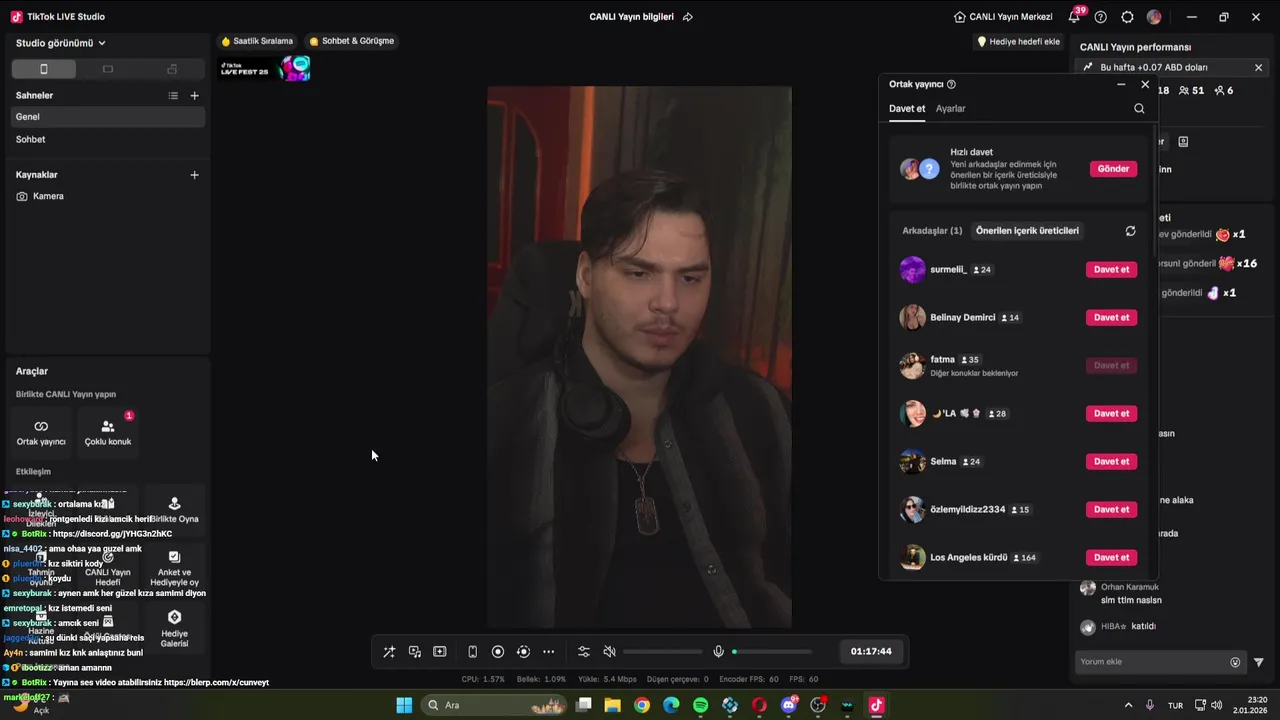Select the landscape layout view
The width and height of the screenshot is (1280, 720).
(x=108, y=69)
